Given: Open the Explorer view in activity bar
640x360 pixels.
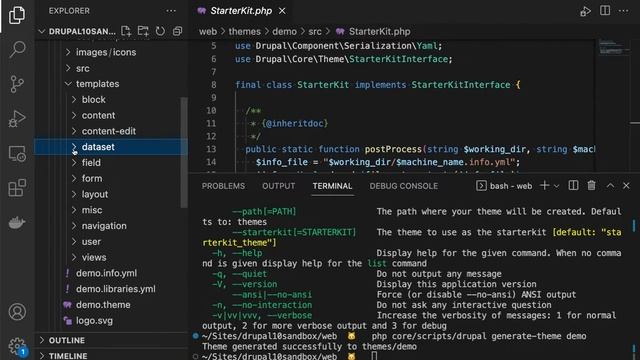Looking at the screenshot, I should 17,15.
